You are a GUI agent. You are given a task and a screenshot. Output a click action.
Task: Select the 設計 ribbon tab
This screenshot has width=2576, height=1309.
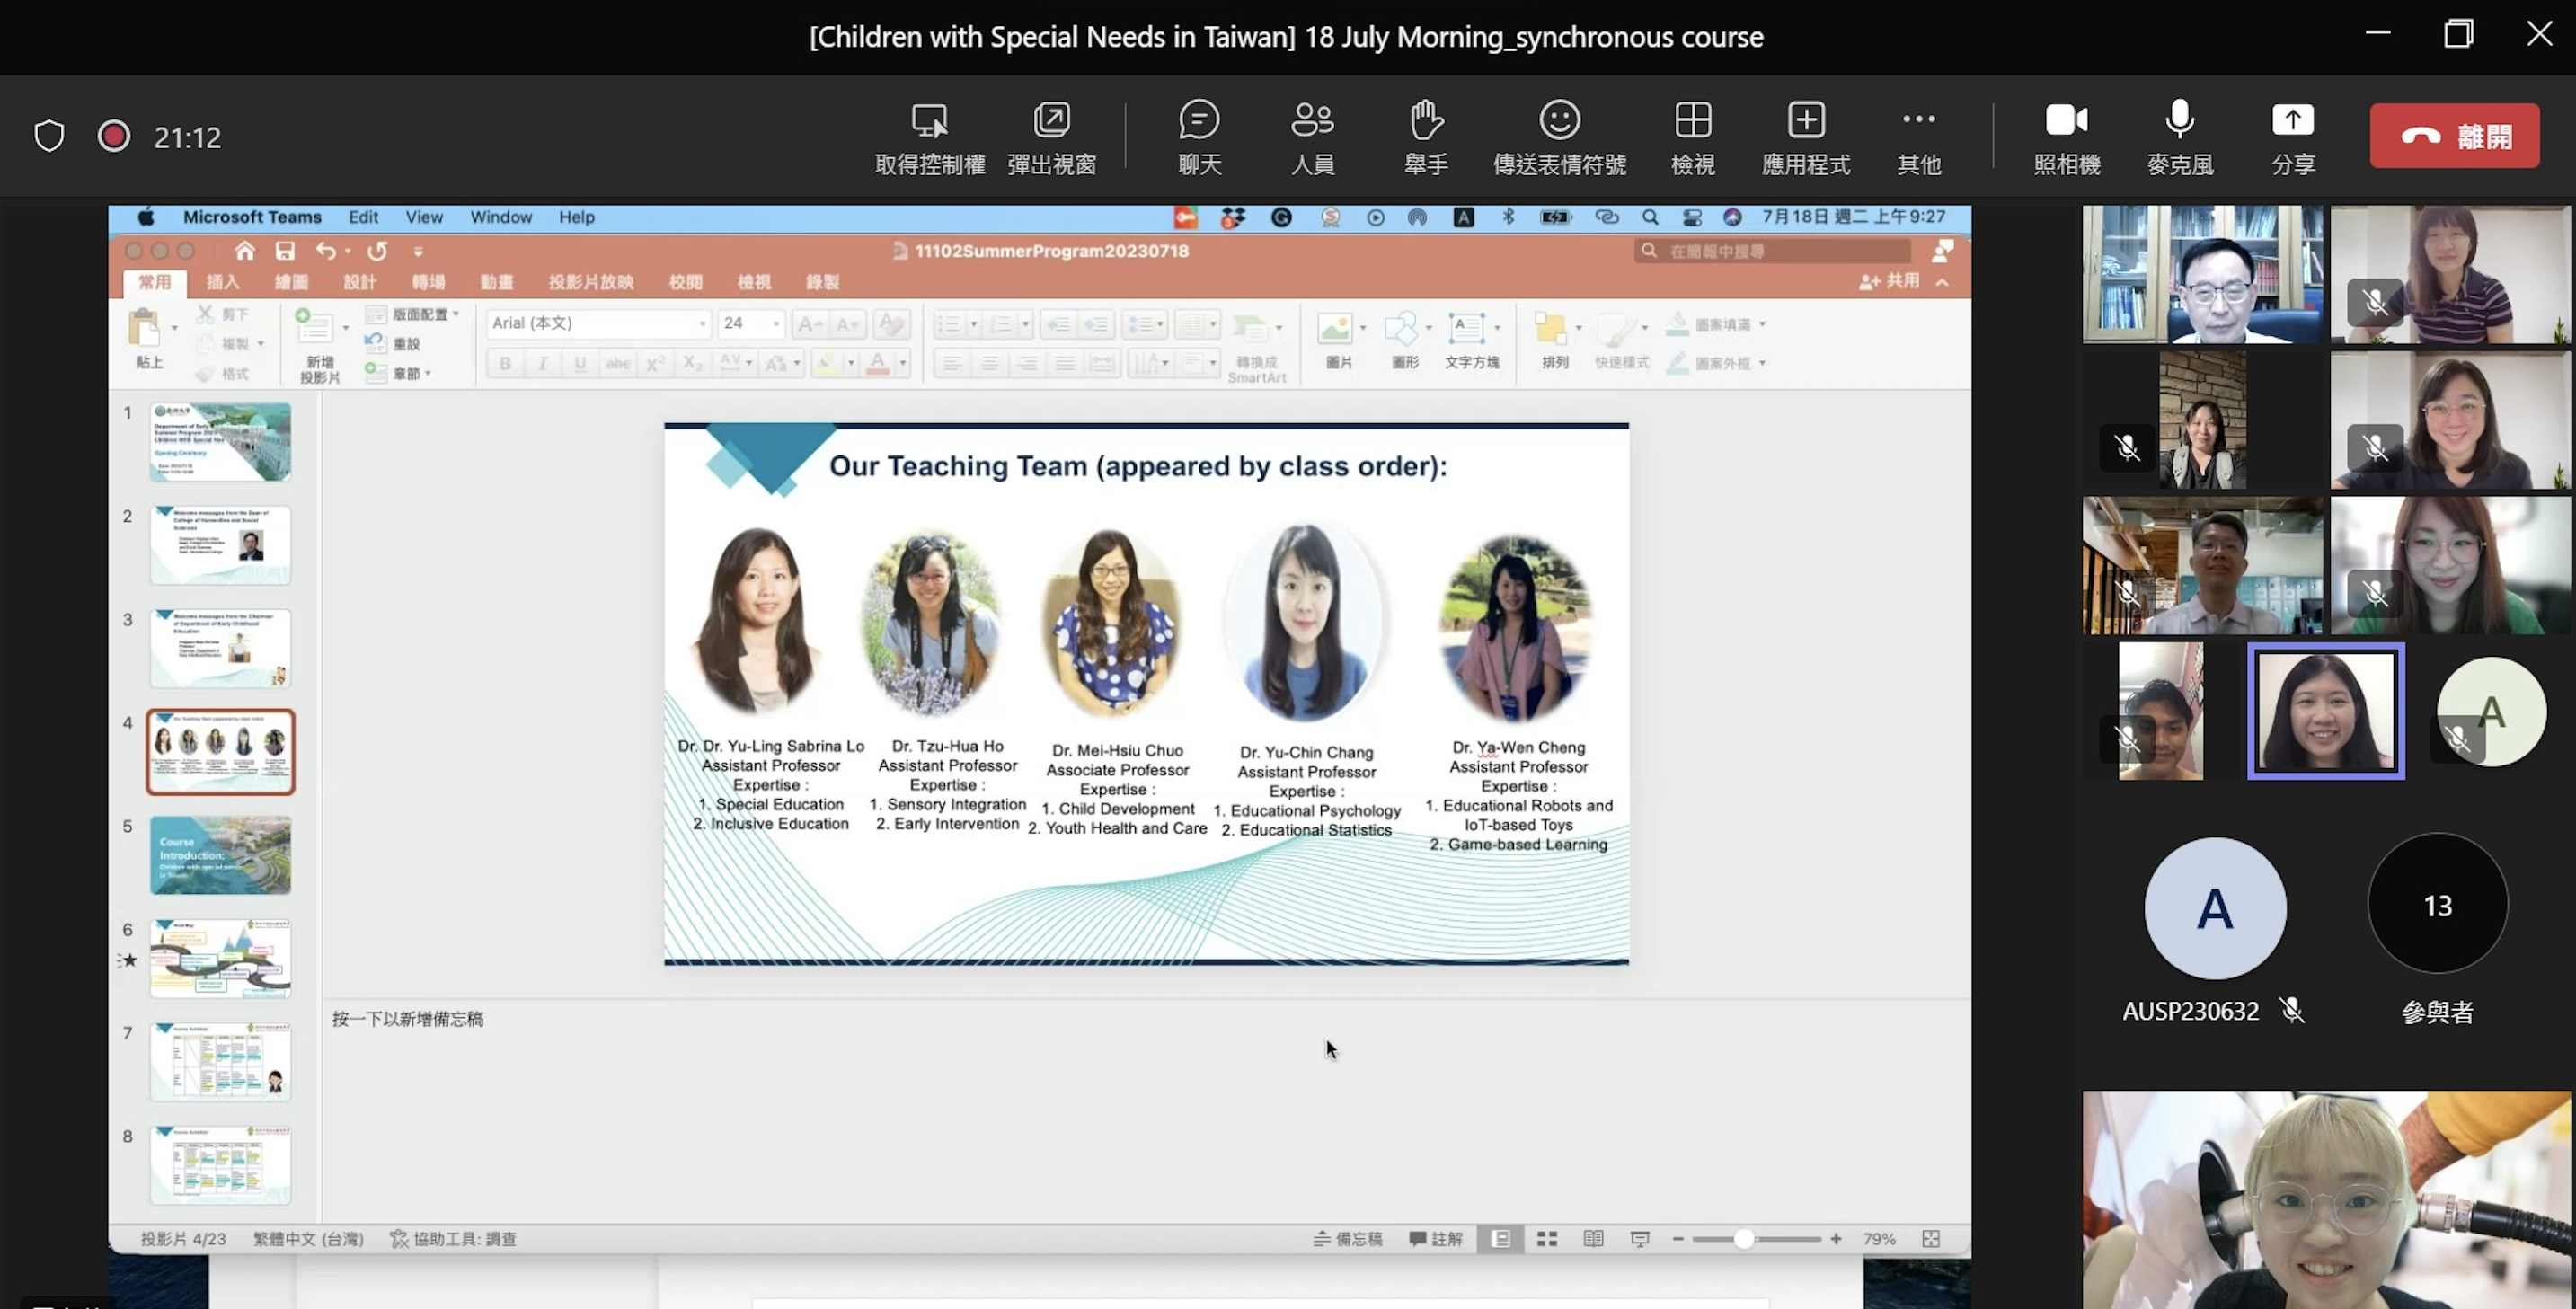tap(359, 282)
